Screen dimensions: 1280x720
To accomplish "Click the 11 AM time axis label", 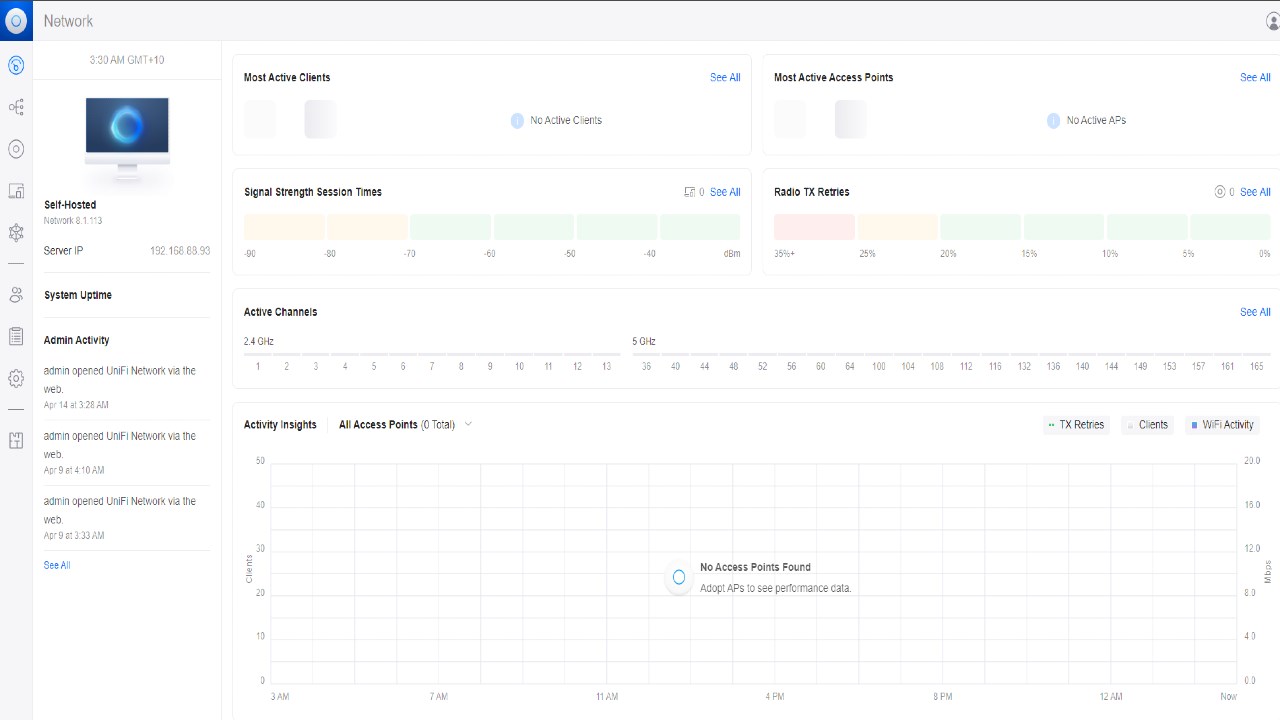I will pos(607,696).
